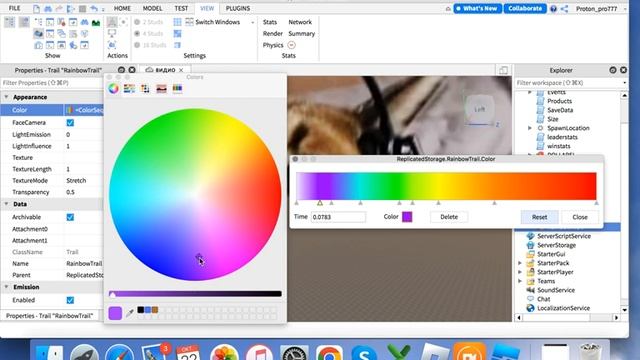Open Safari from the Dock

coord(120,353)
